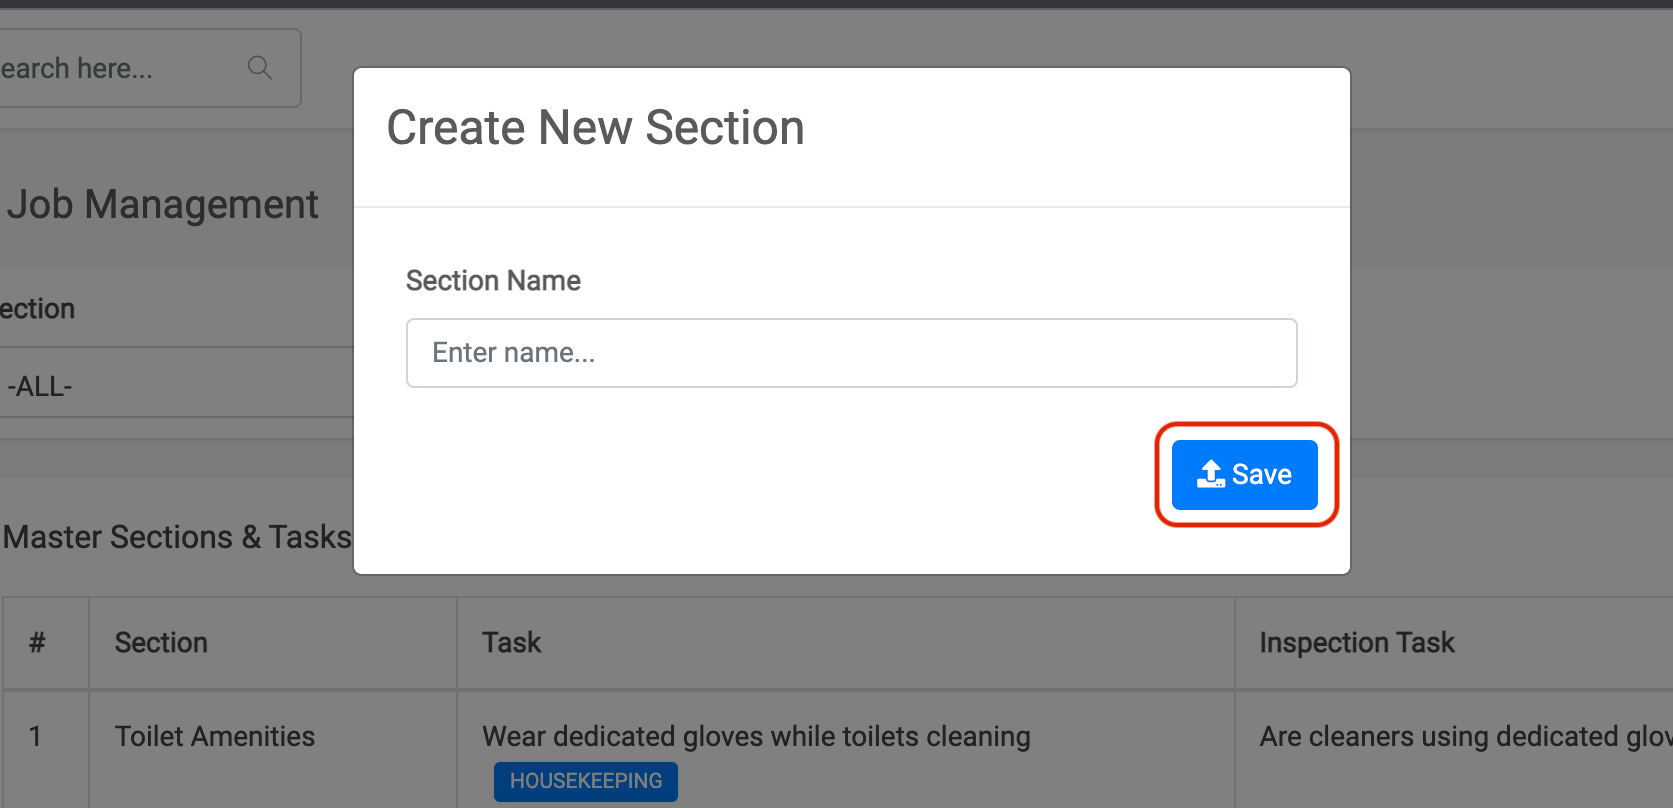This screenshot has height=808, width=1673.
Task: Click the 'Create New Section' dialog title
Action: pos(595,128)
